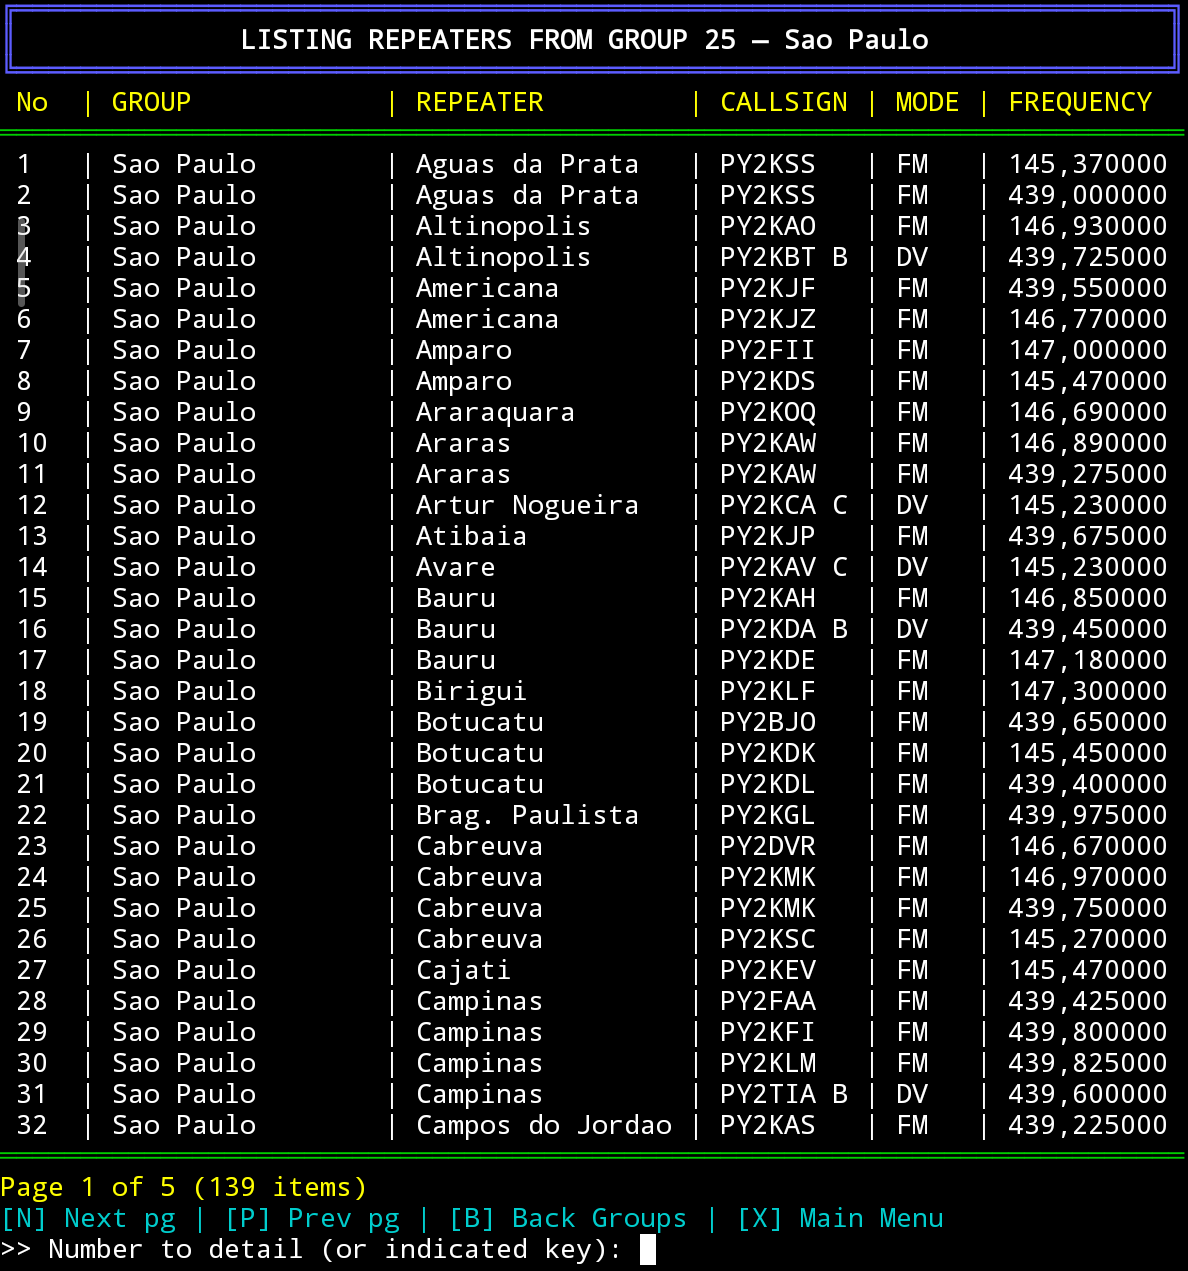Click callsign PY2DVR for Cabreuva

[768, 846]
